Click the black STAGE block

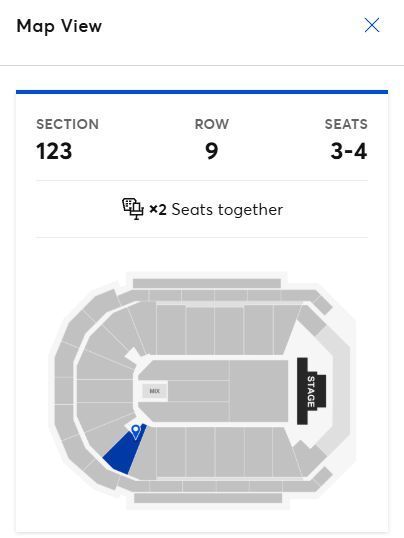[311, 391]
